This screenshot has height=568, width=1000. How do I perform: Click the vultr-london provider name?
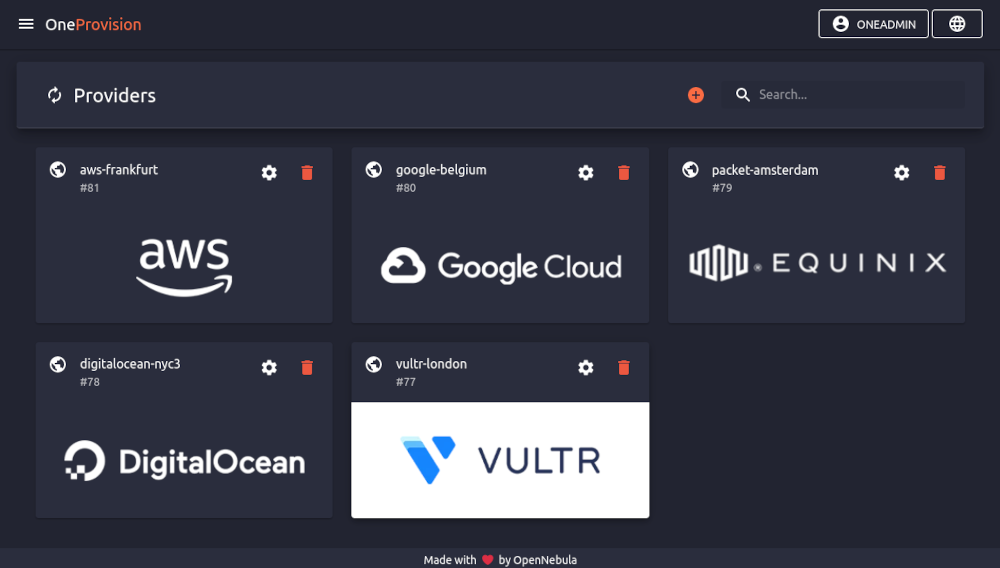click(x=431, y=364)
